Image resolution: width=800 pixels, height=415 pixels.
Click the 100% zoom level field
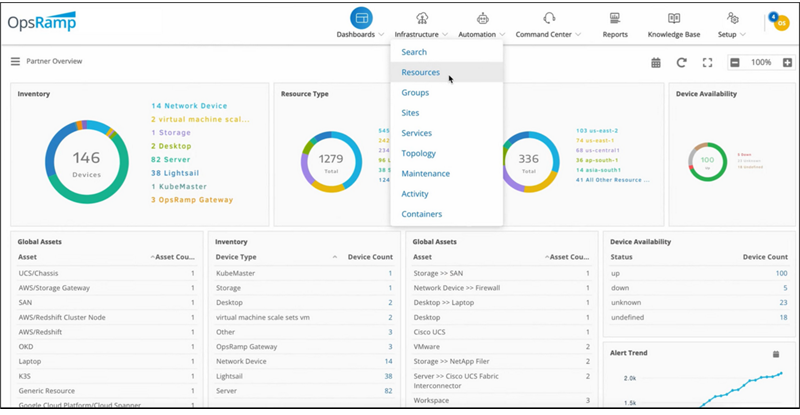click(761, 63)
